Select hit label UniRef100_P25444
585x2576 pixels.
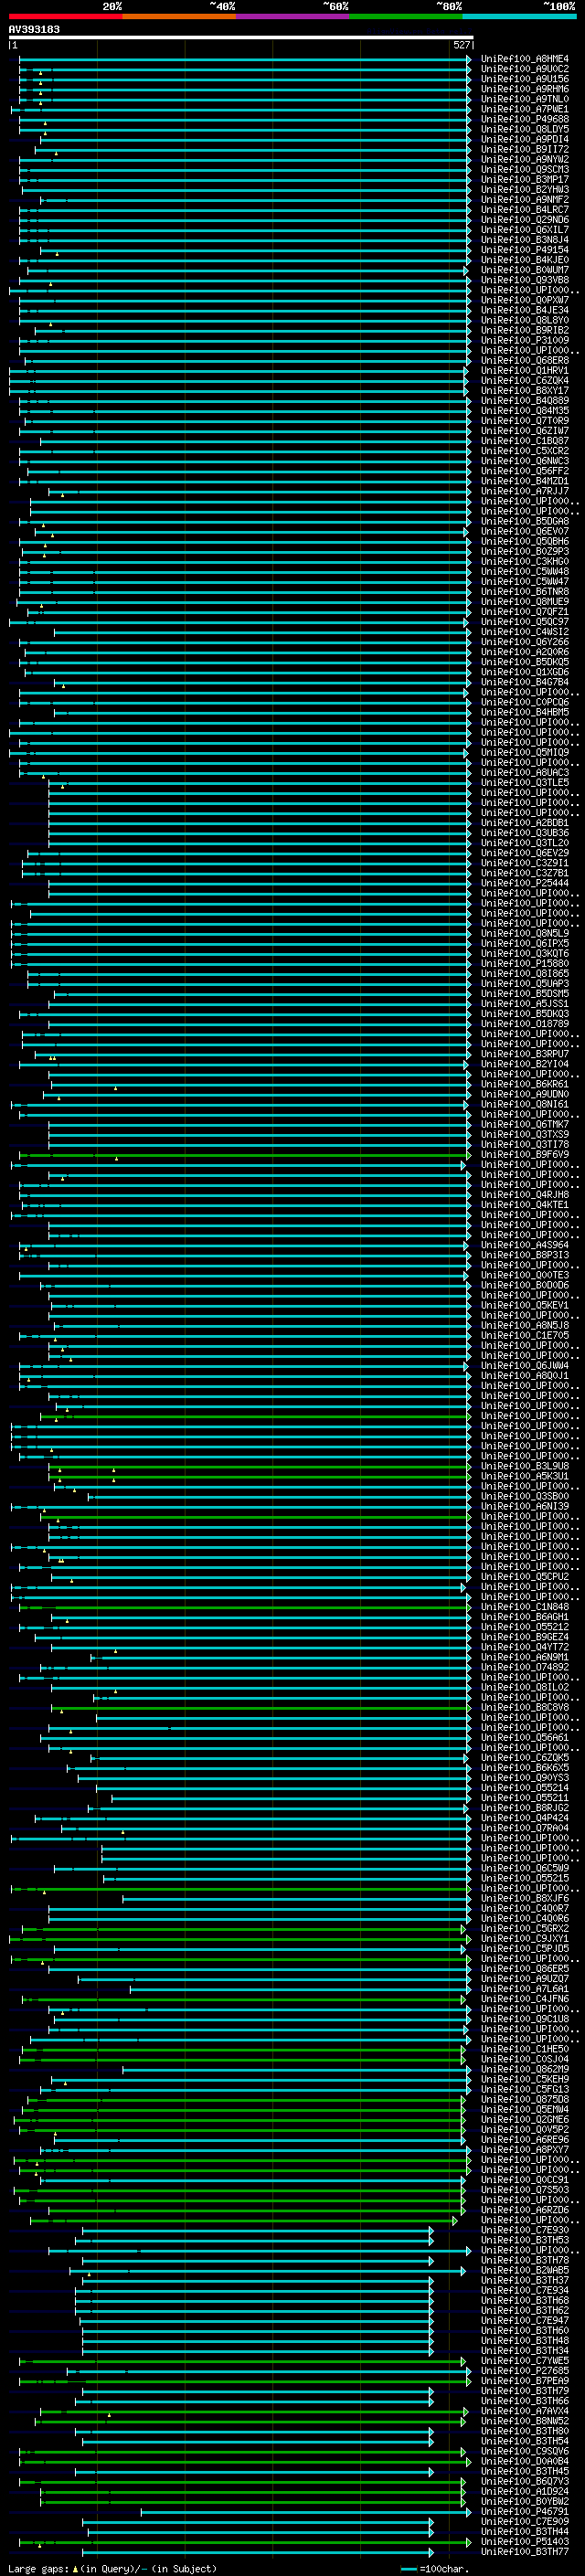click(x=525, y=883)
